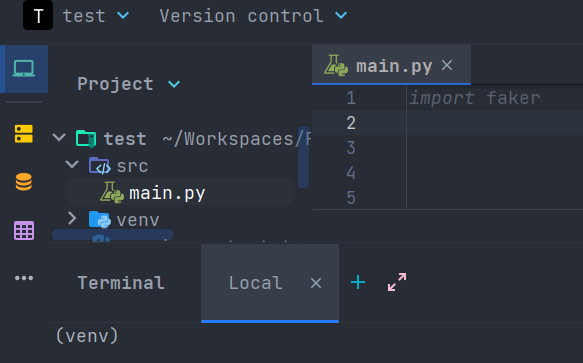This screenshot has width=583, height=363.
Task: Open the Project view selector dropdown
Action: [129, 84]
